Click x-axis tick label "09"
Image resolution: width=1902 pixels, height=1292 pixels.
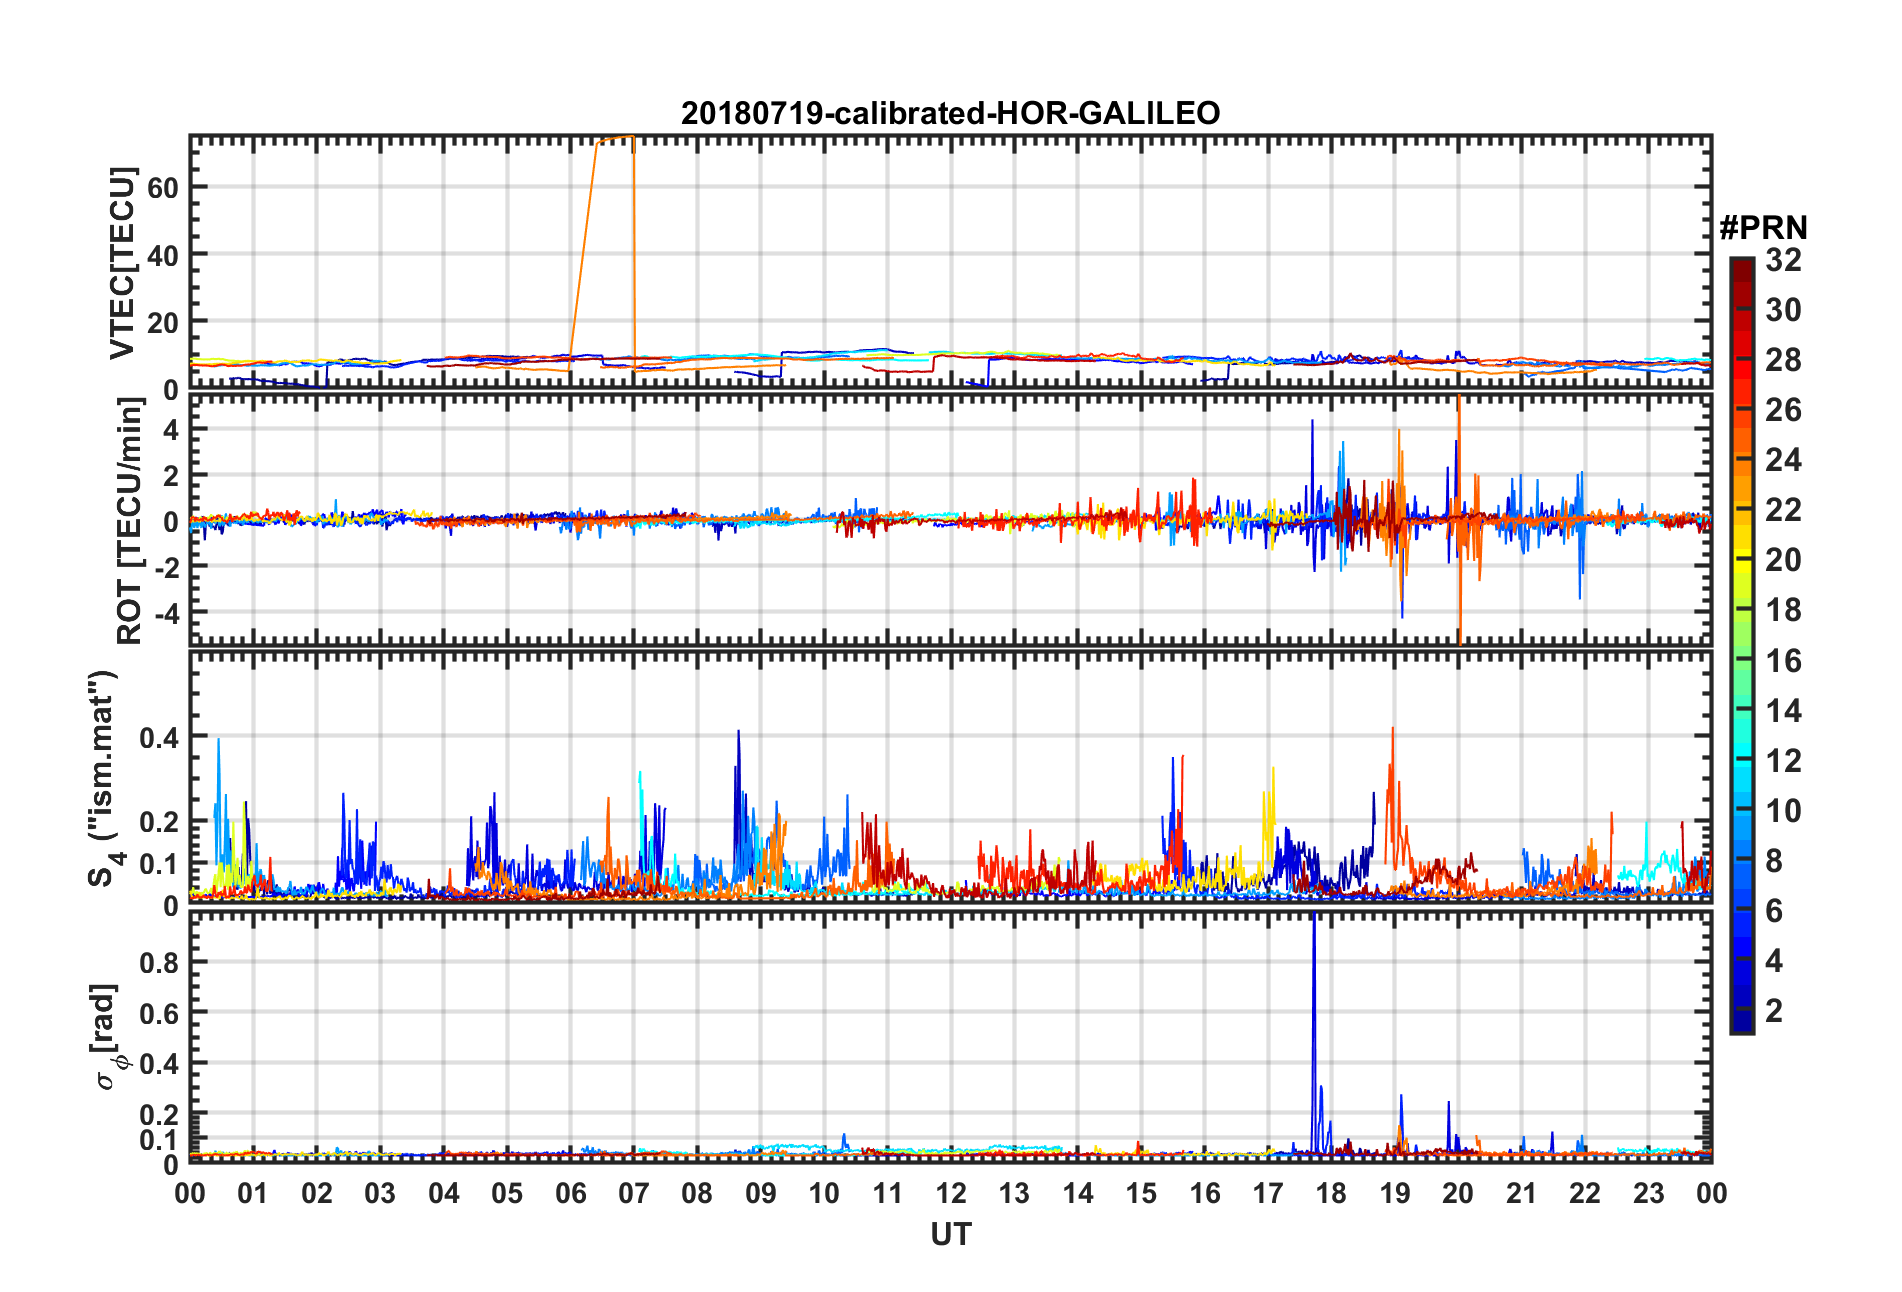pos(761,1193)
